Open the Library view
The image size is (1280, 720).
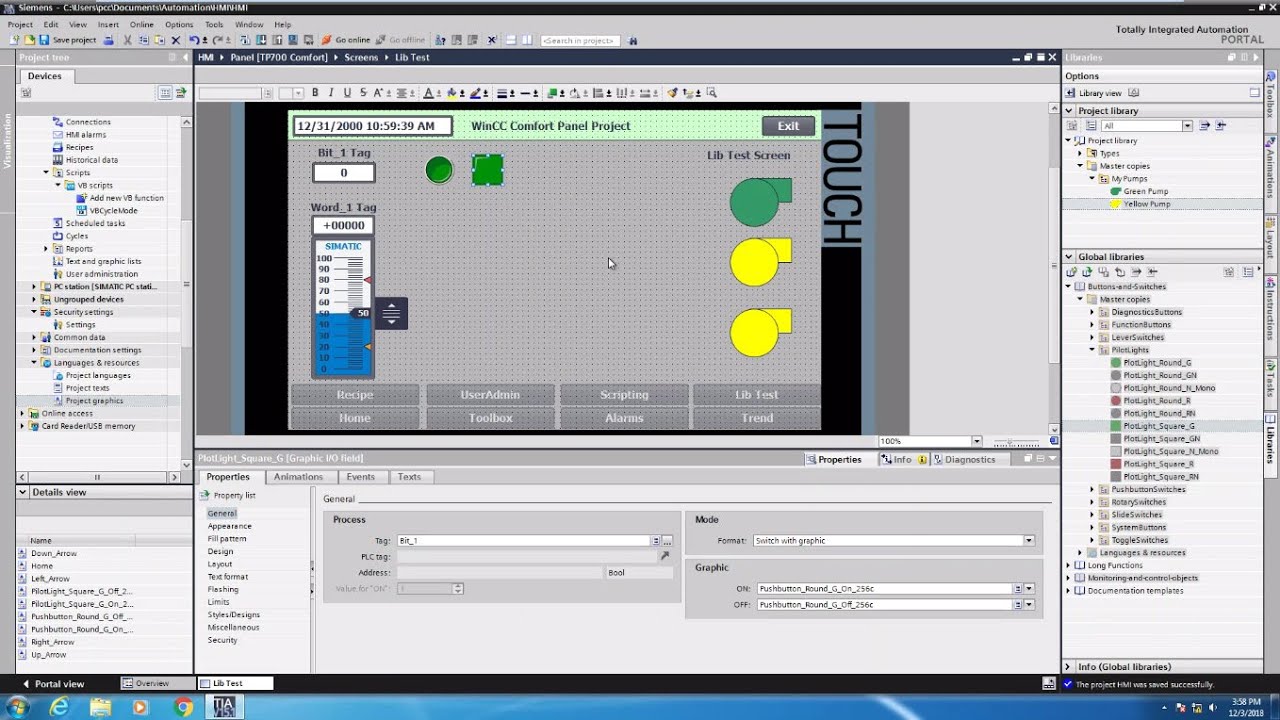(x=1094, y=93)
